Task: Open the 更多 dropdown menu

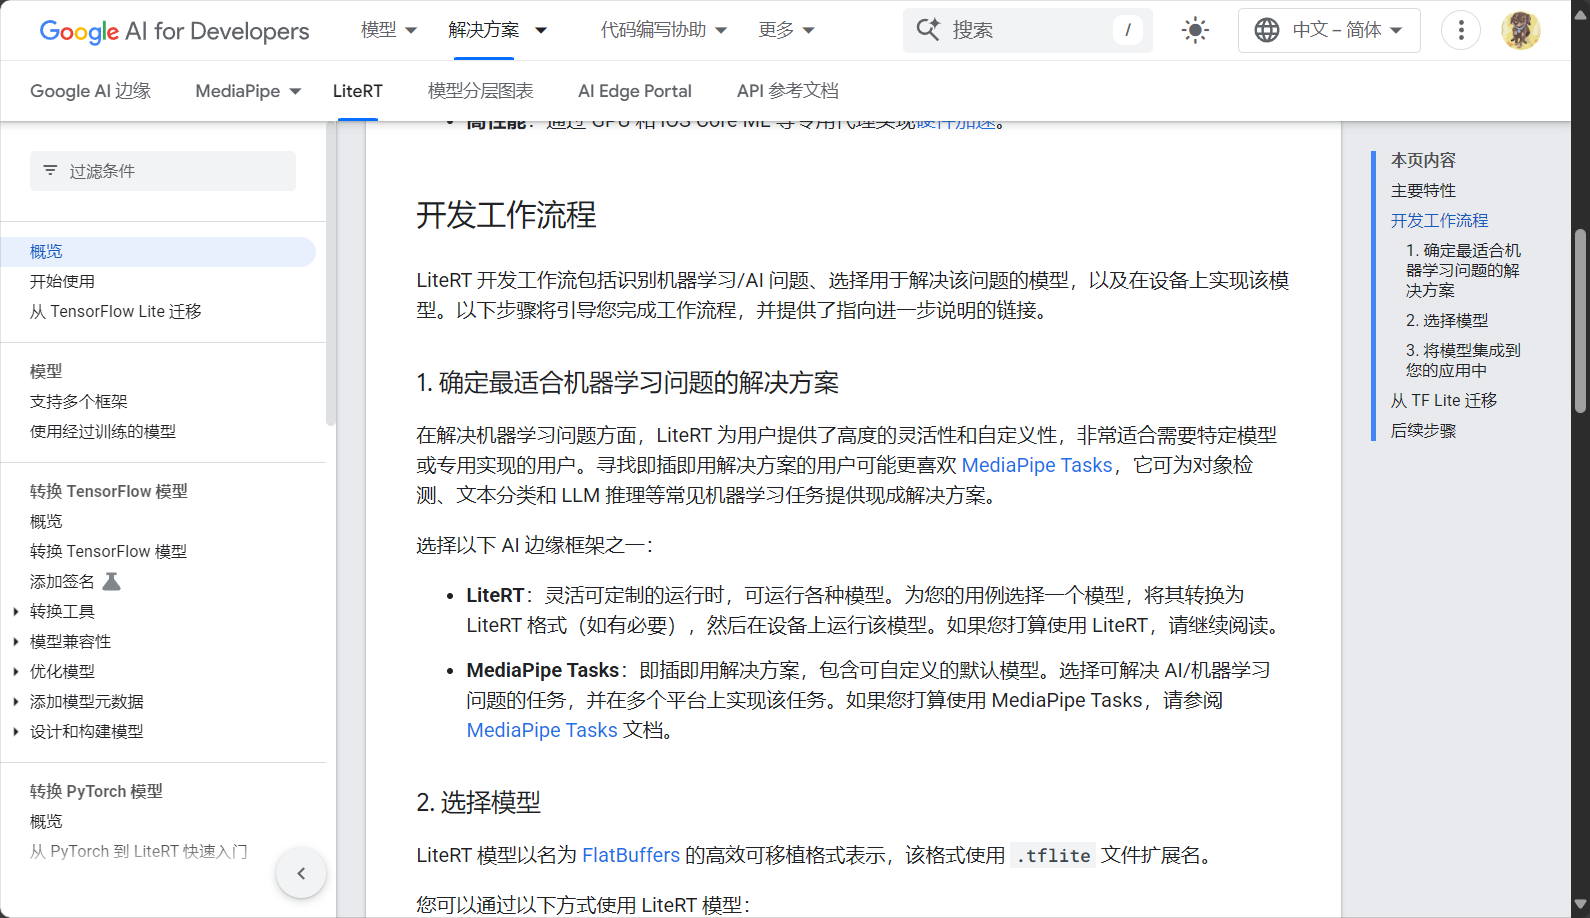Action: pos(786,30)
